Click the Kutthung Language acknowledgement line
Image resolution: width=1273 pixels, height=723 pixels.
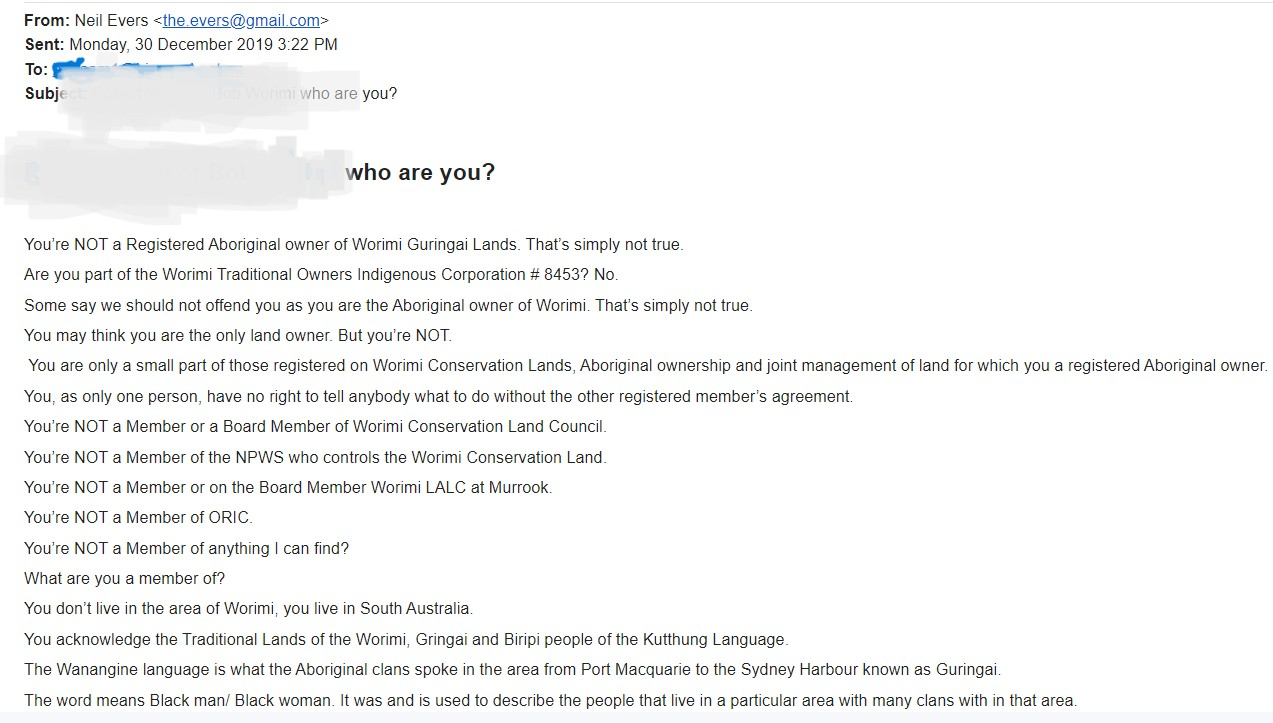coord(406,639)
